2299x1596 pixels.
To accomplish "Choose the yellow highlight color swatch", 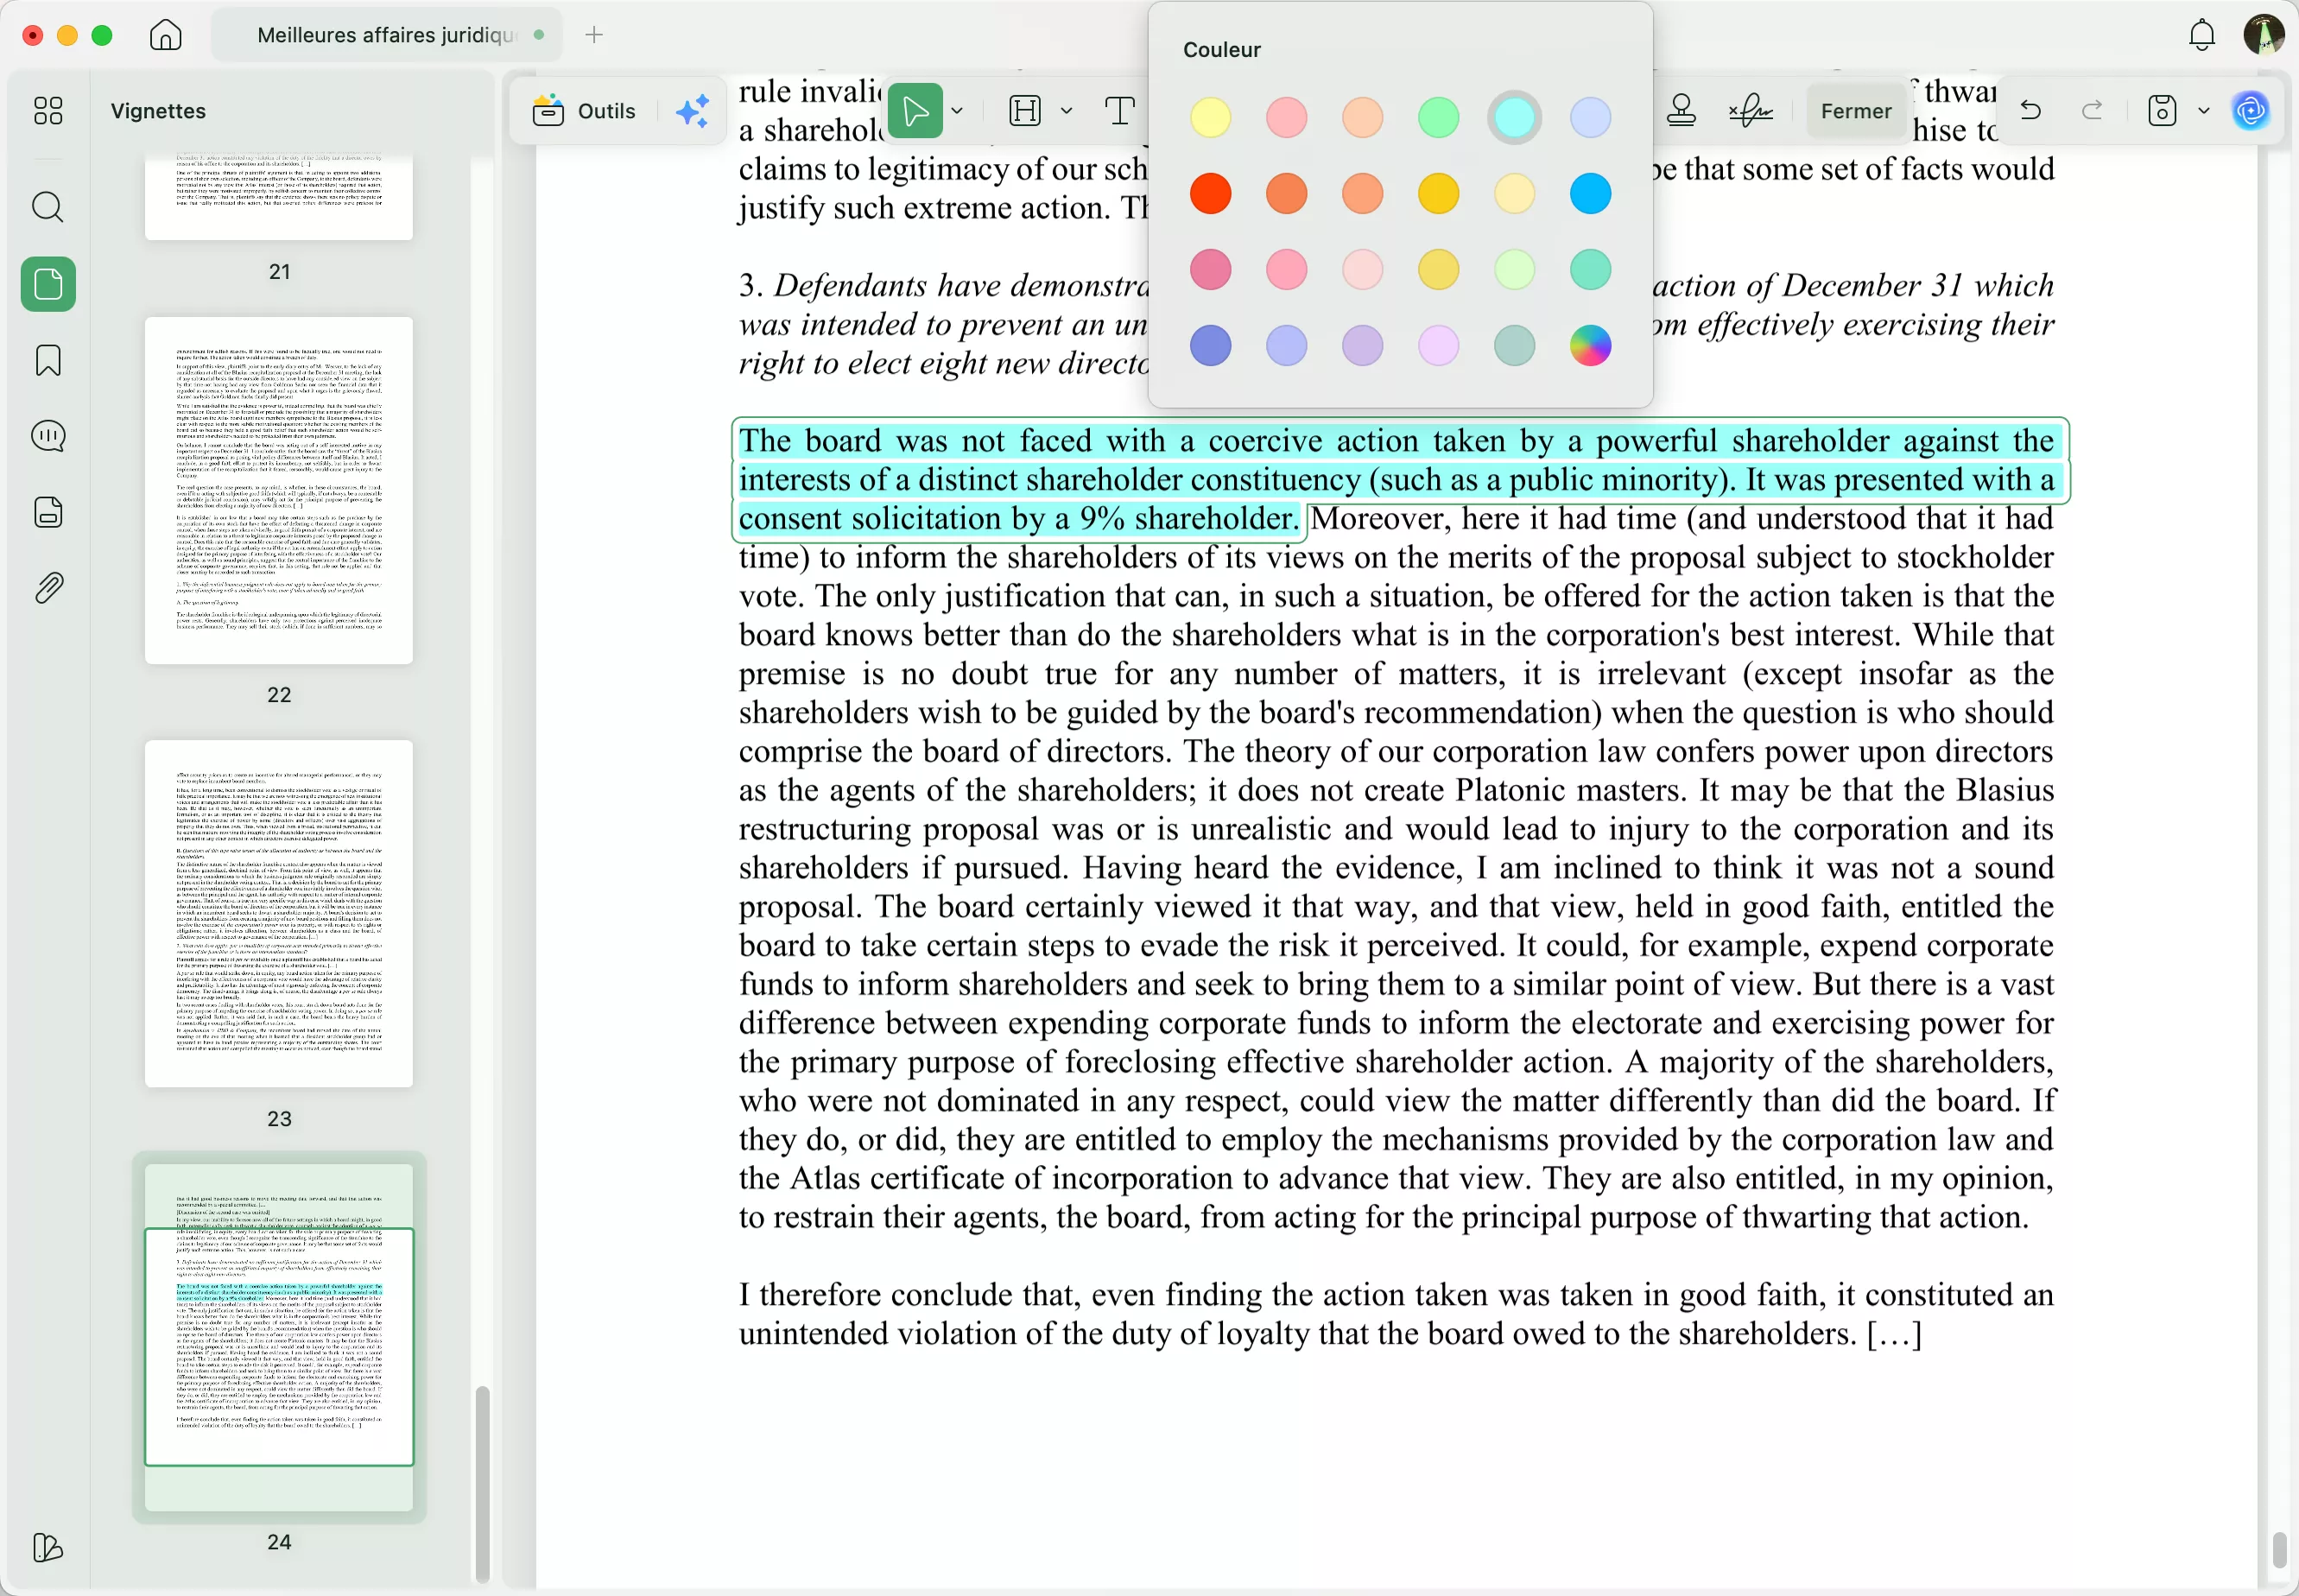I will coord(1210,118).
